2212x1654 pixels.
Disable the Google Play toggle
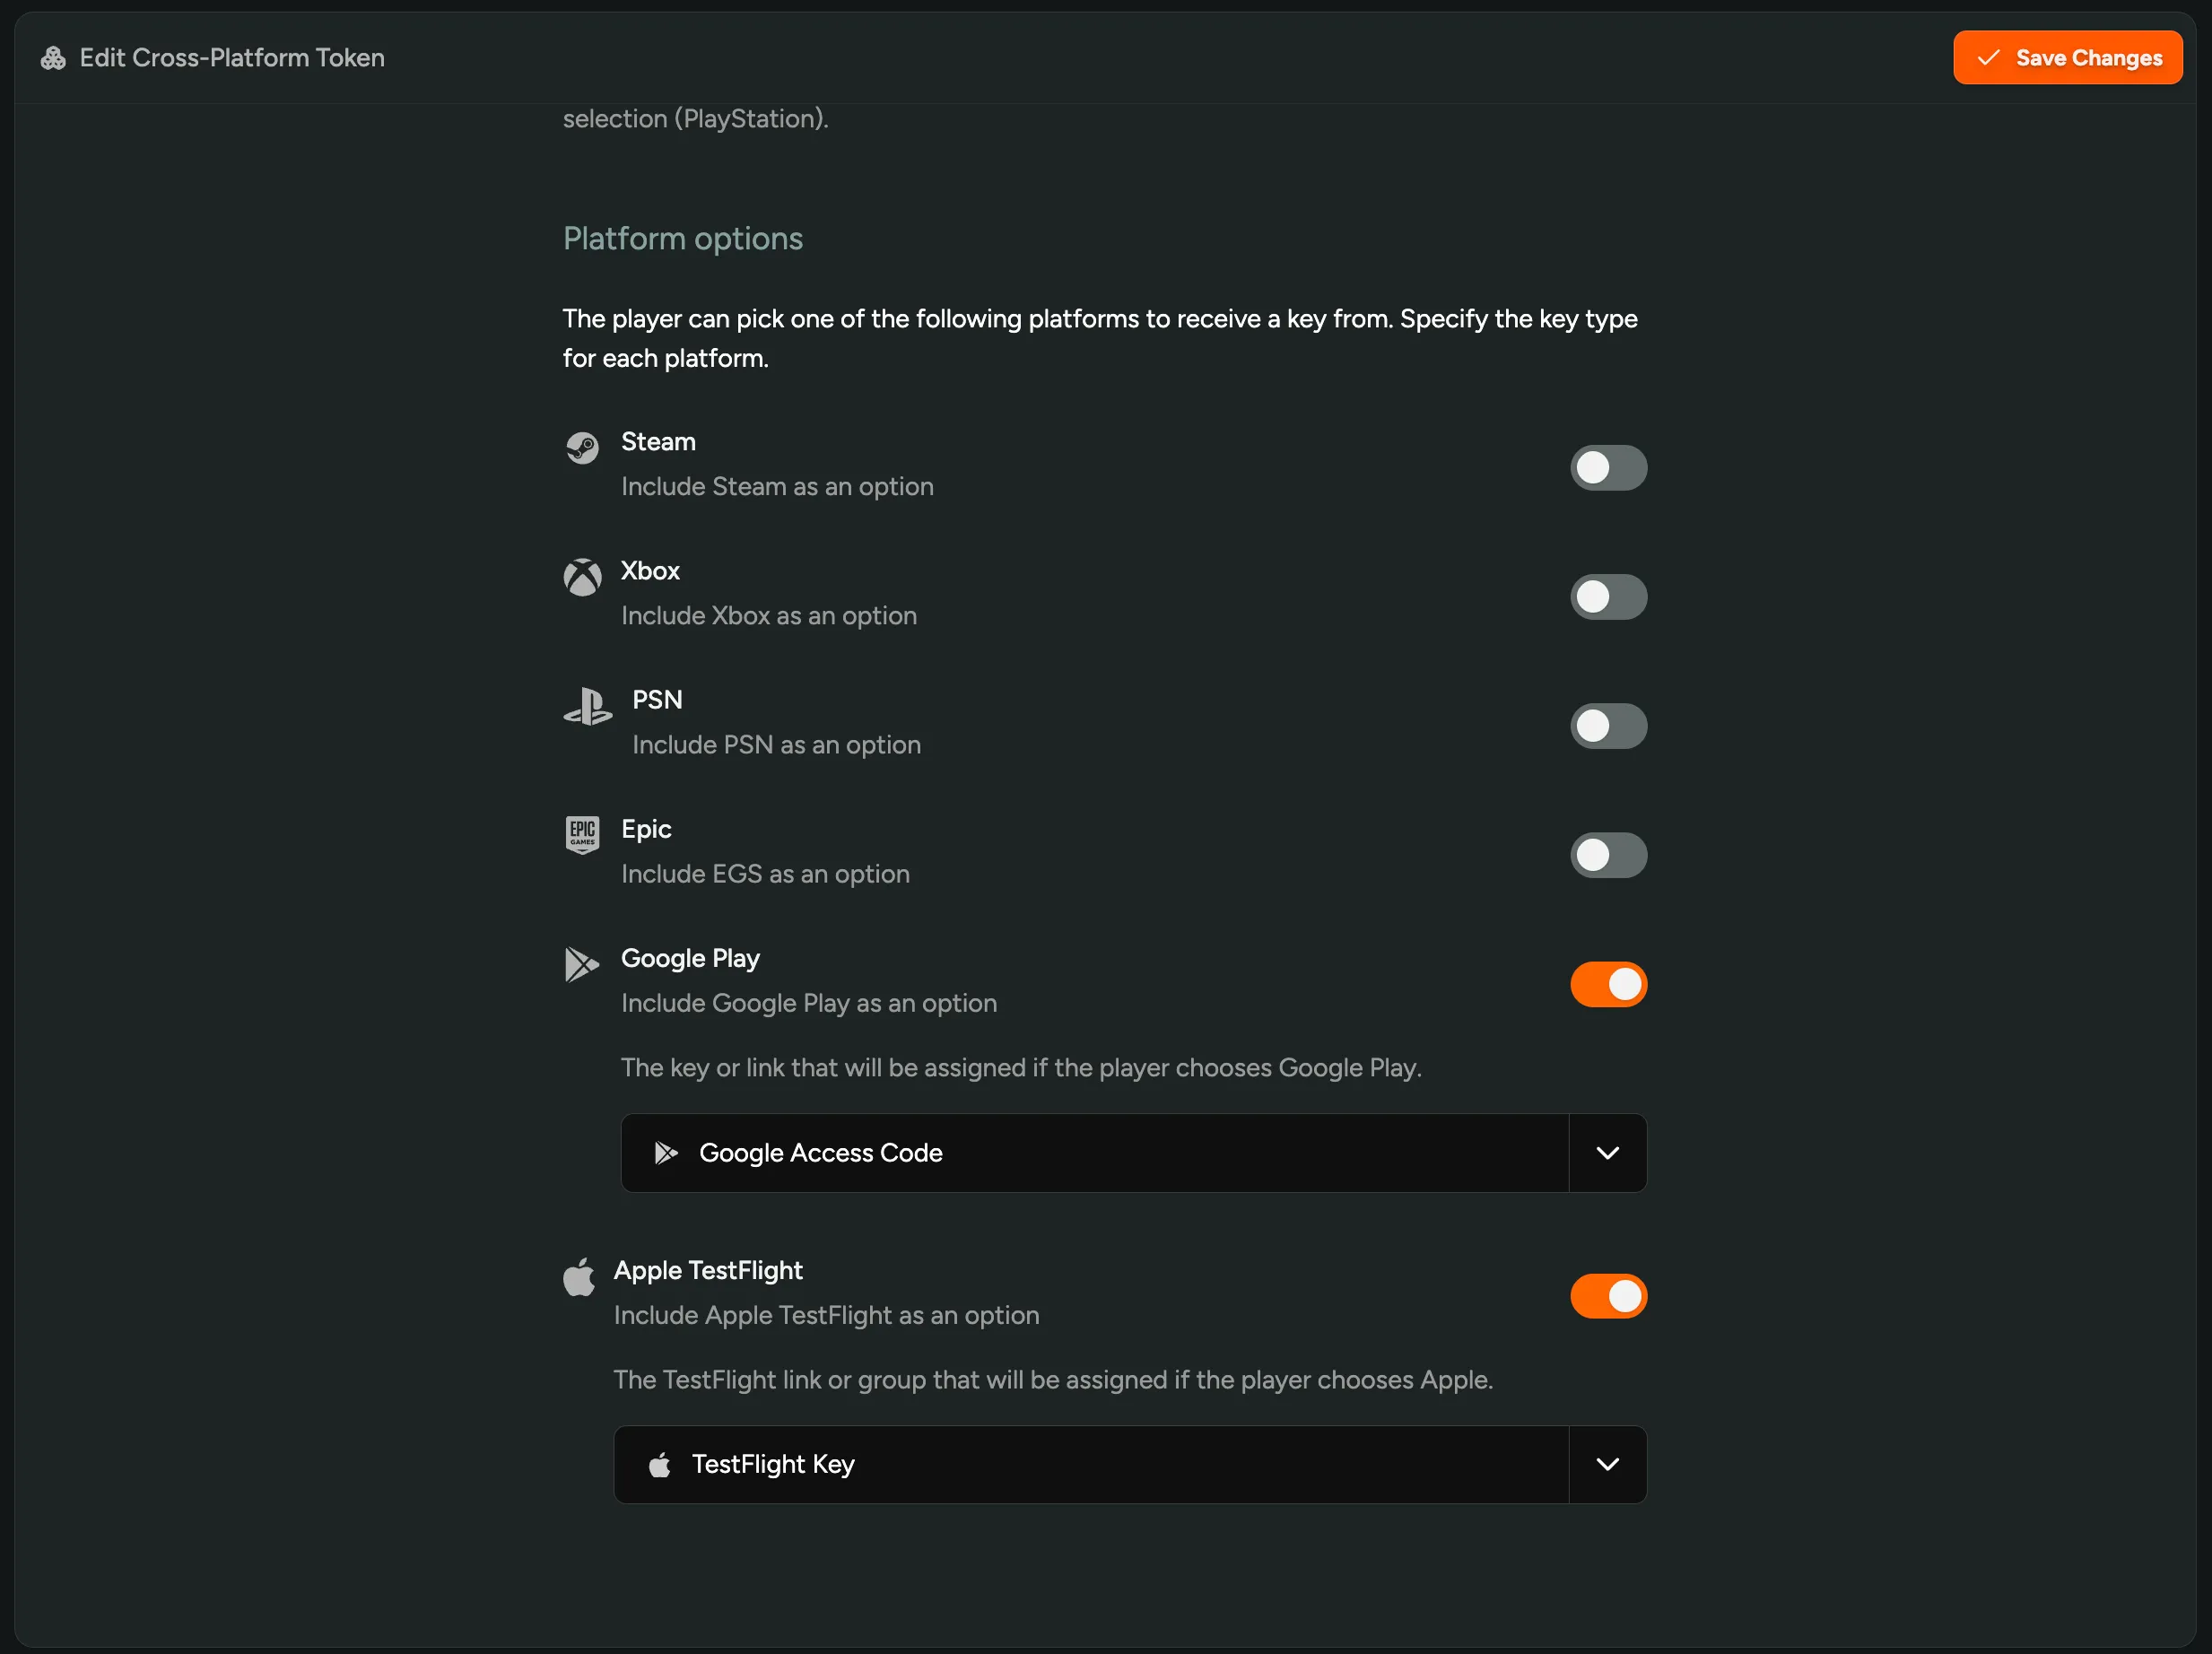click(1608, 984)
